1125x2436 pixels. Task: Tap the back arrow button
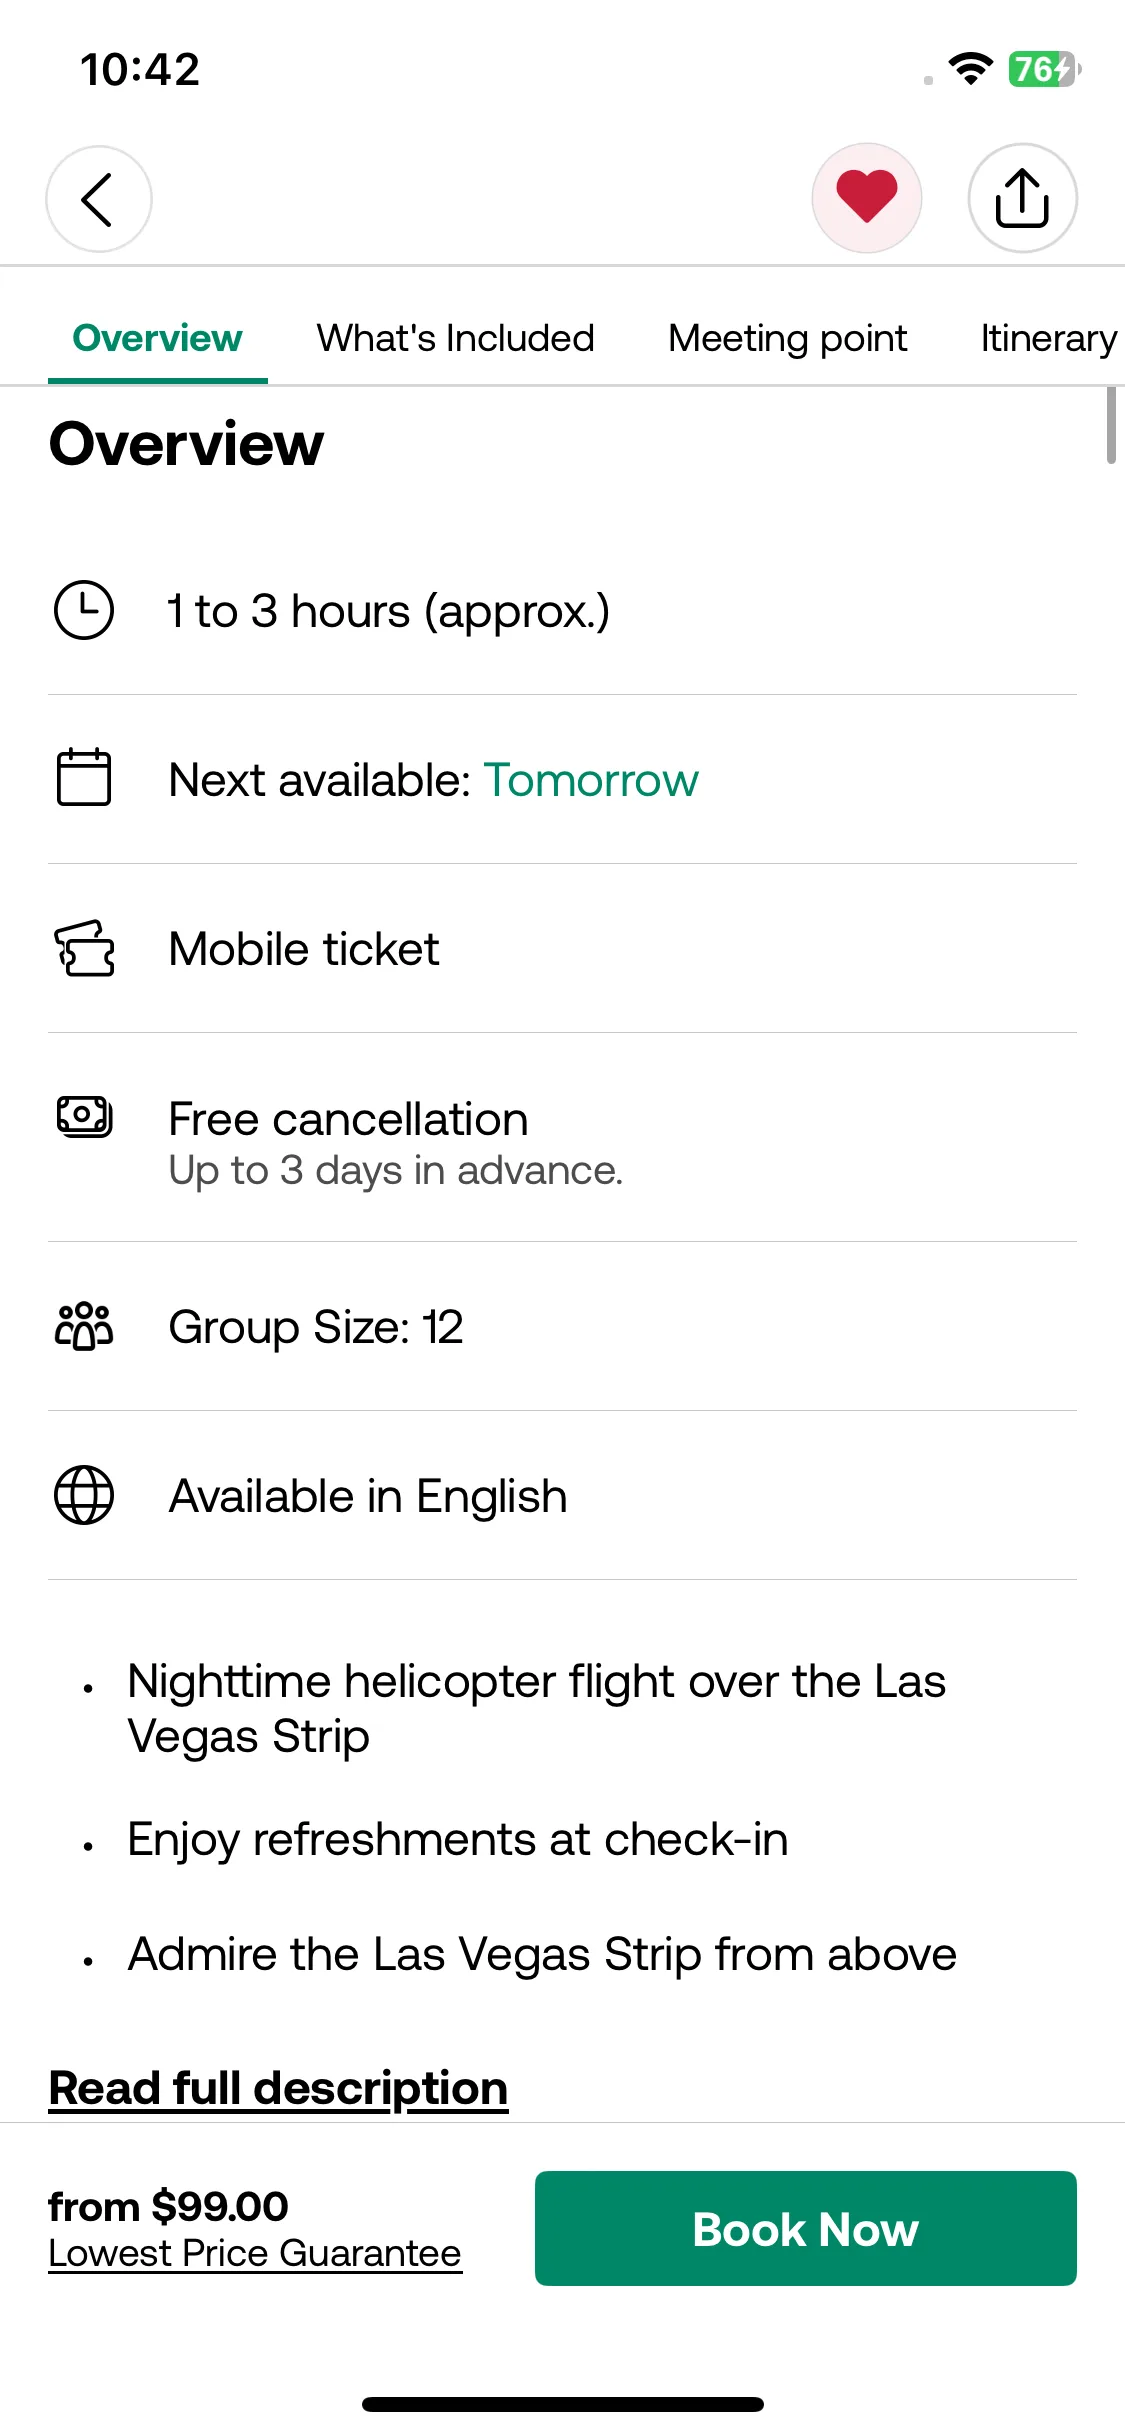point(99,199)
